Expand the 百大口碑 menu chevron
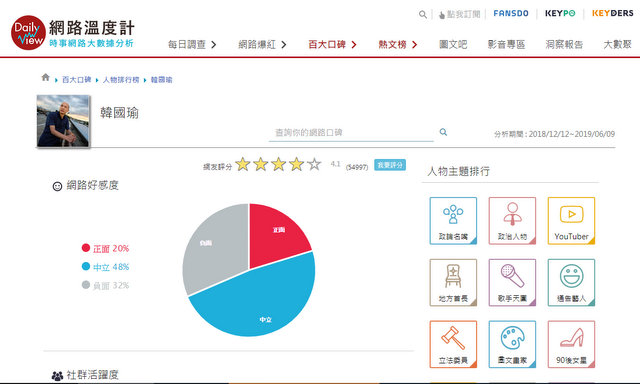Image resolution: width=640 pixels, height=384 pixels. (354, 44)
